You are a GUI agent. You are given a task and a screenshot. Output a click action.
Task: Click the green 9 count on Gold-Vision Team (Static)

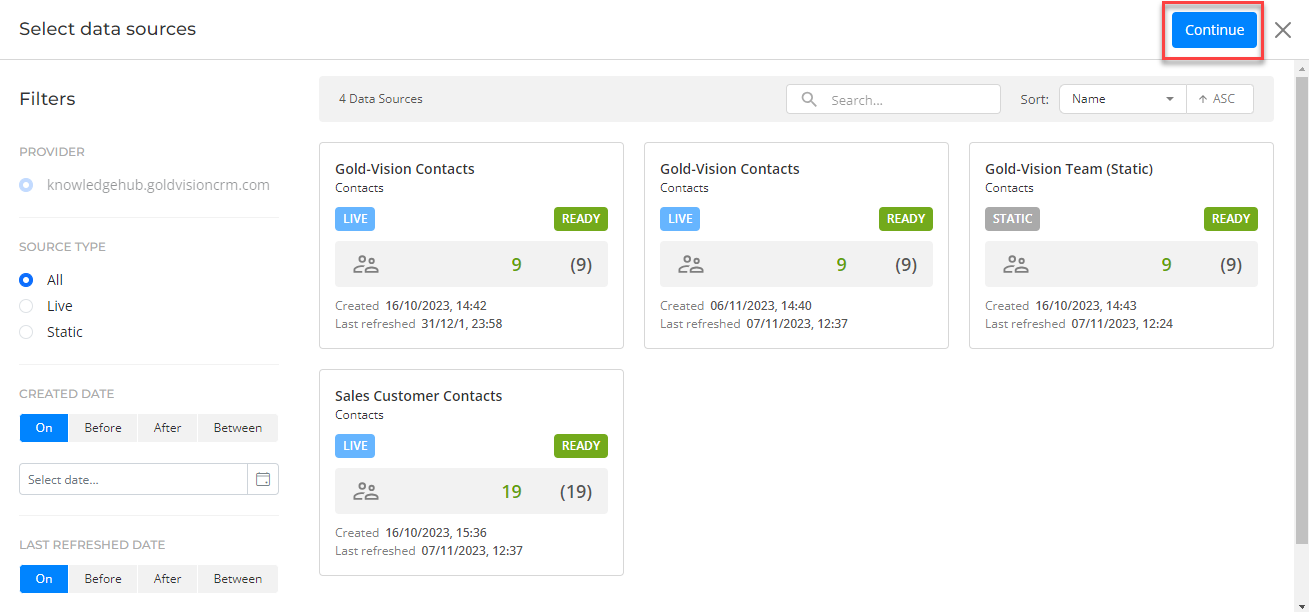tap(1166, 264)
